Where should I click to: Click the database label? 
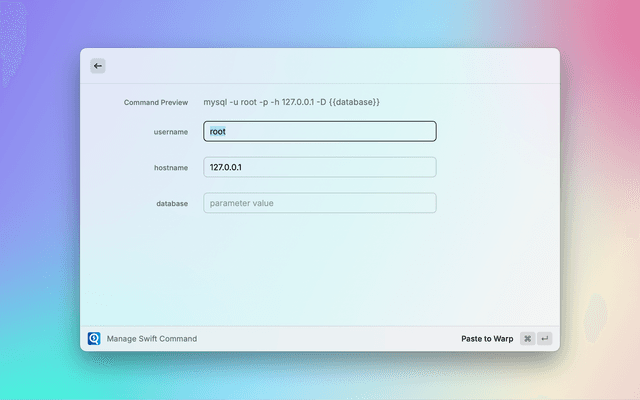[x=172, y=203]
